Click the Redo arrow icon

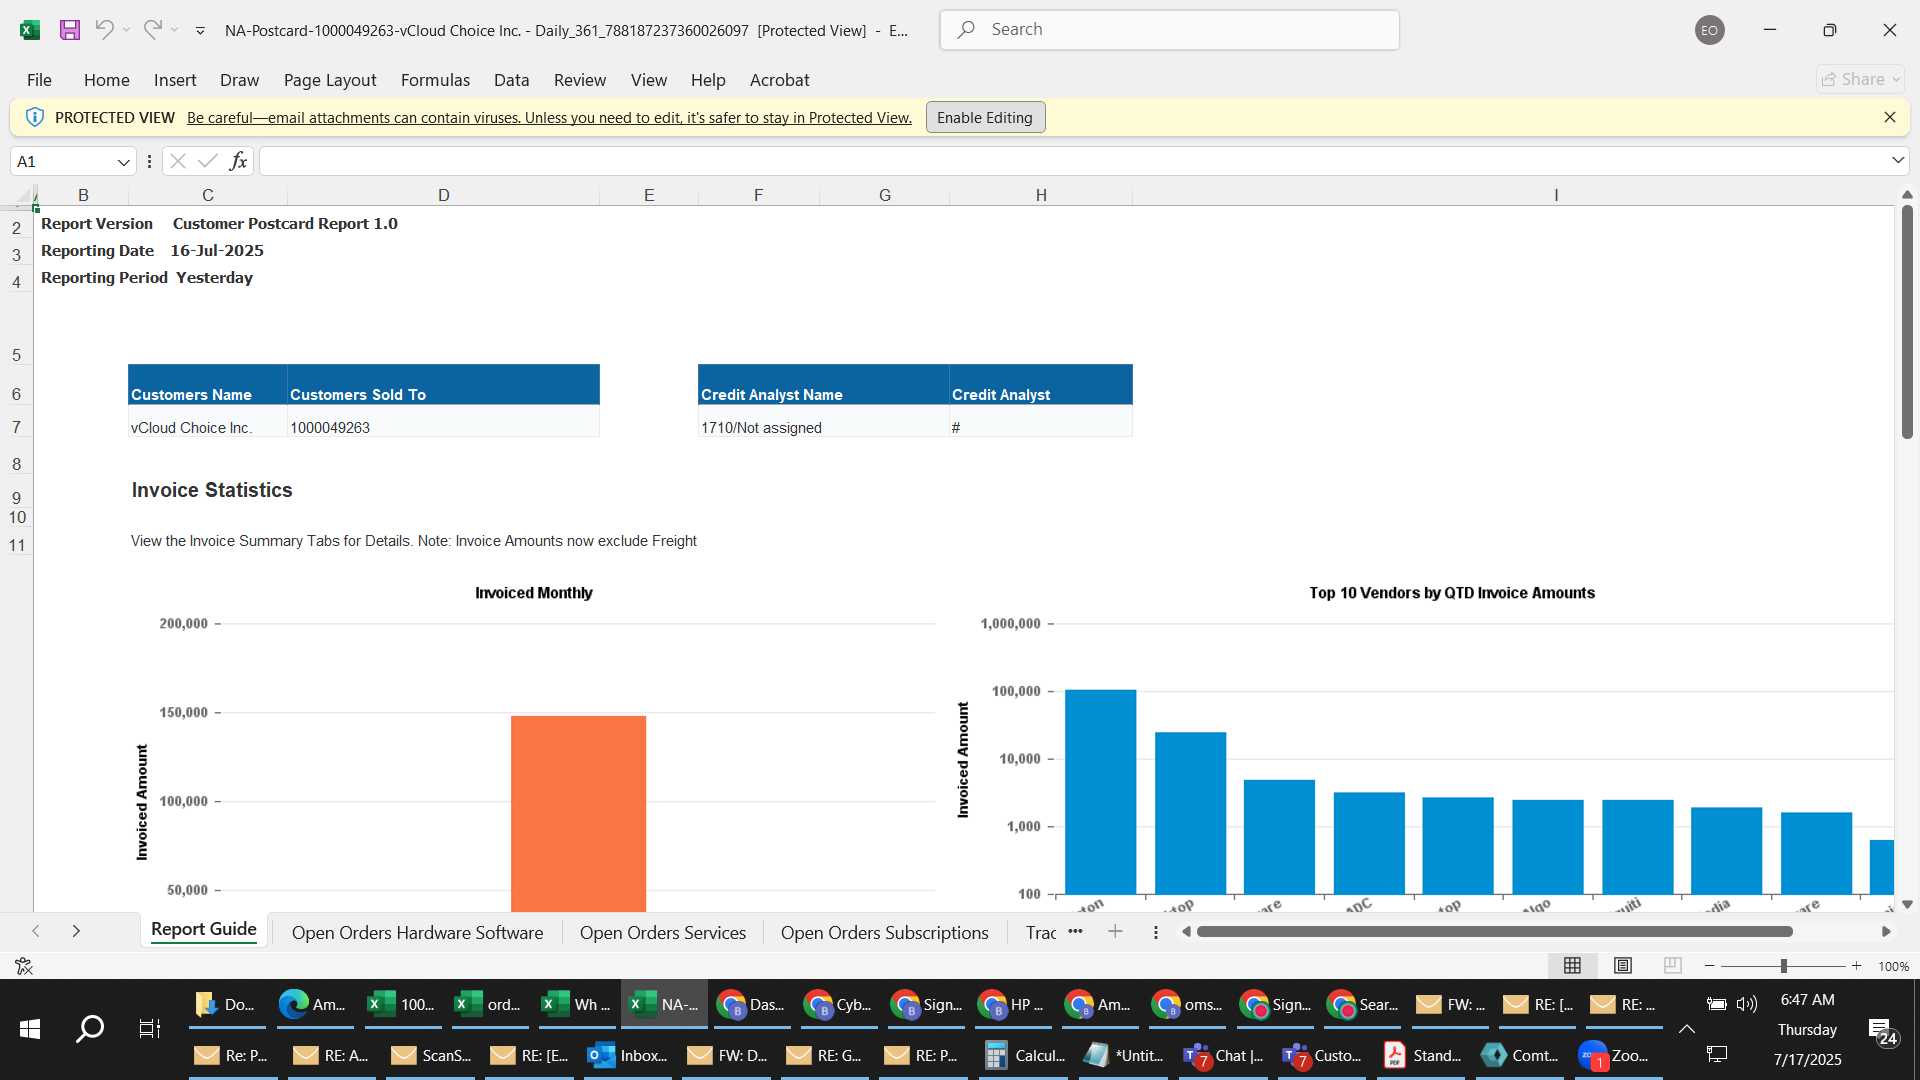(x=152, y=30)
